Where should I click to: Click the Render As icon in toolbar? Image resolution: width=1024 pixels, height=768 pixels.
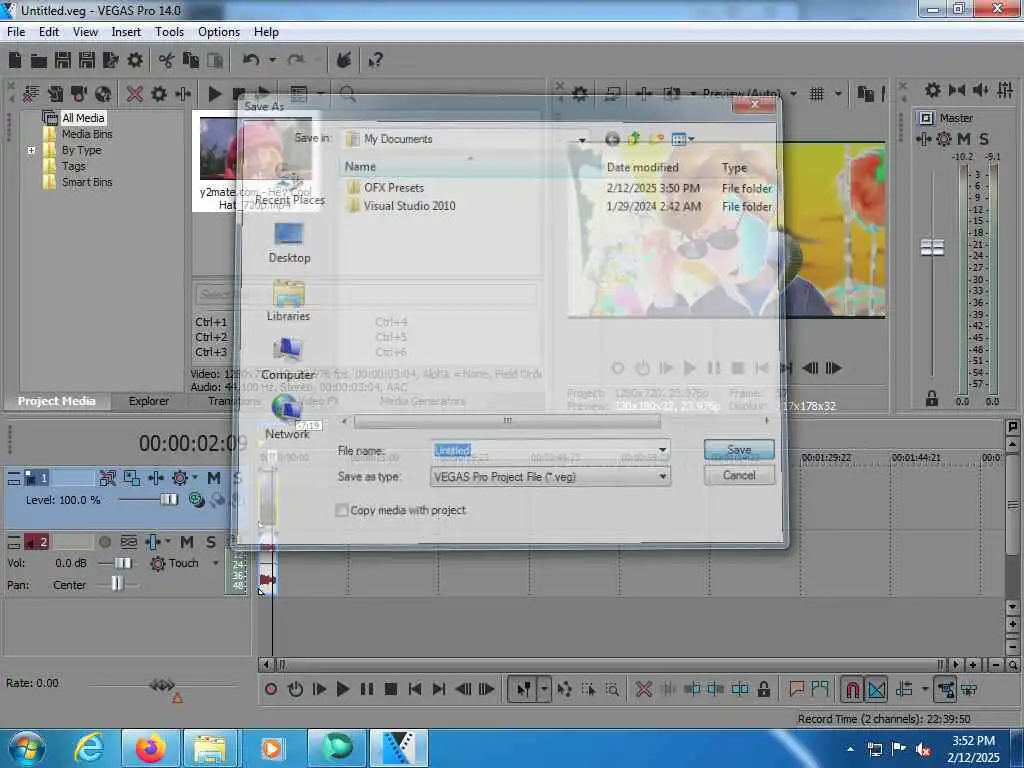pyautogui.click(x=111, y=61)
